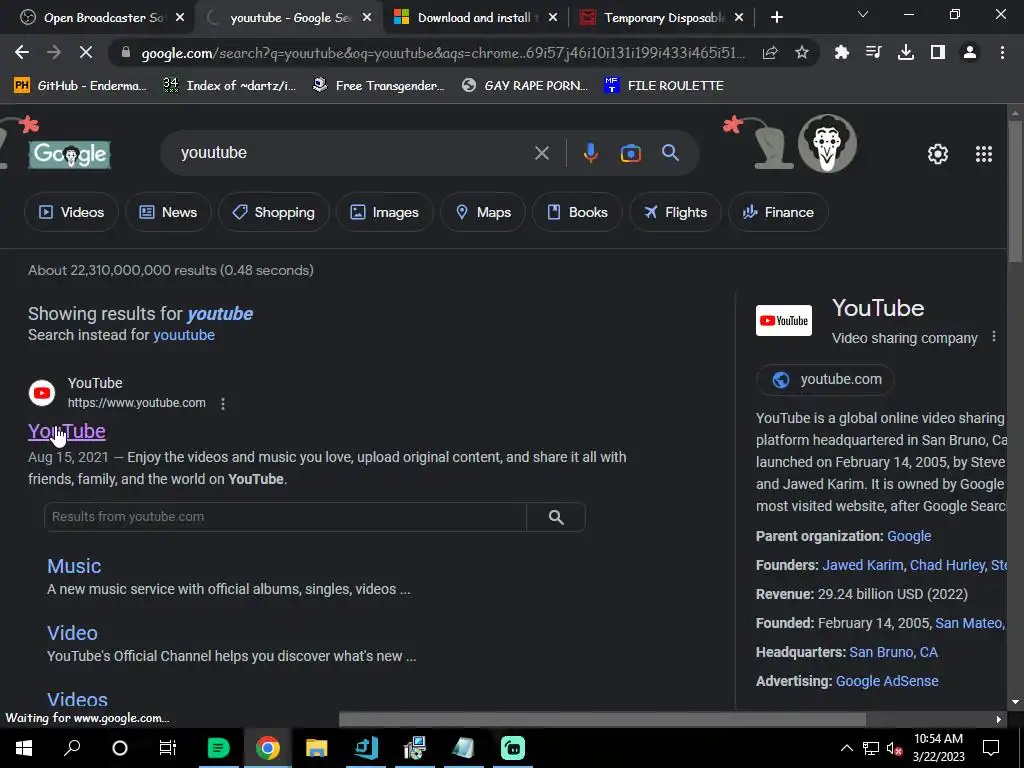
Task: Close the Temporary Disposable tab
Action: click(739, 18)
